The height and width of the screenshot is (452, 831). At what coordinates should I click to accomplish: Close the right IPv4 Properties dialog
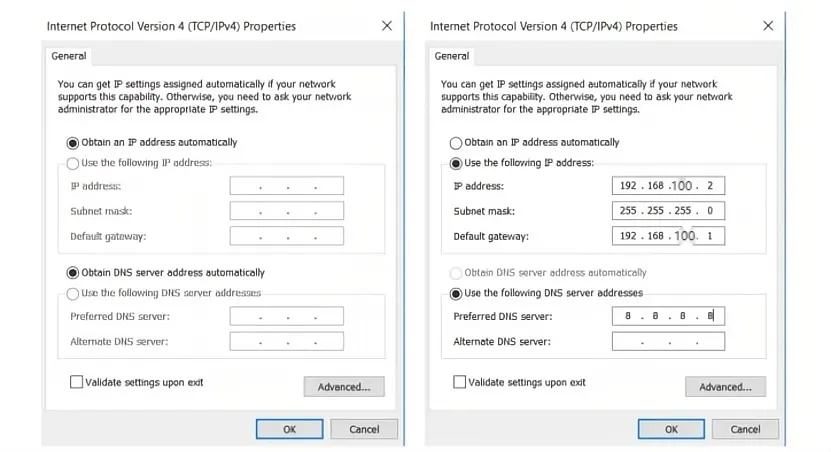coord(768,26)
